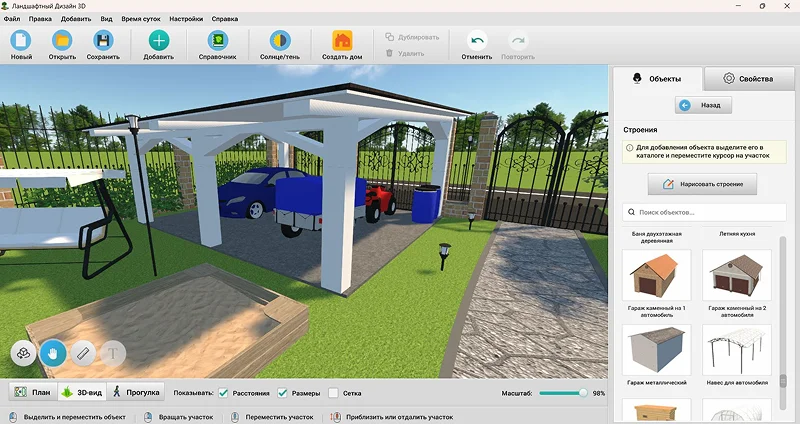Image resolution: width=800 pixels, height=424 pixels.
Task: Switch to 3D-вид view
Action: (x=82, y=392)
